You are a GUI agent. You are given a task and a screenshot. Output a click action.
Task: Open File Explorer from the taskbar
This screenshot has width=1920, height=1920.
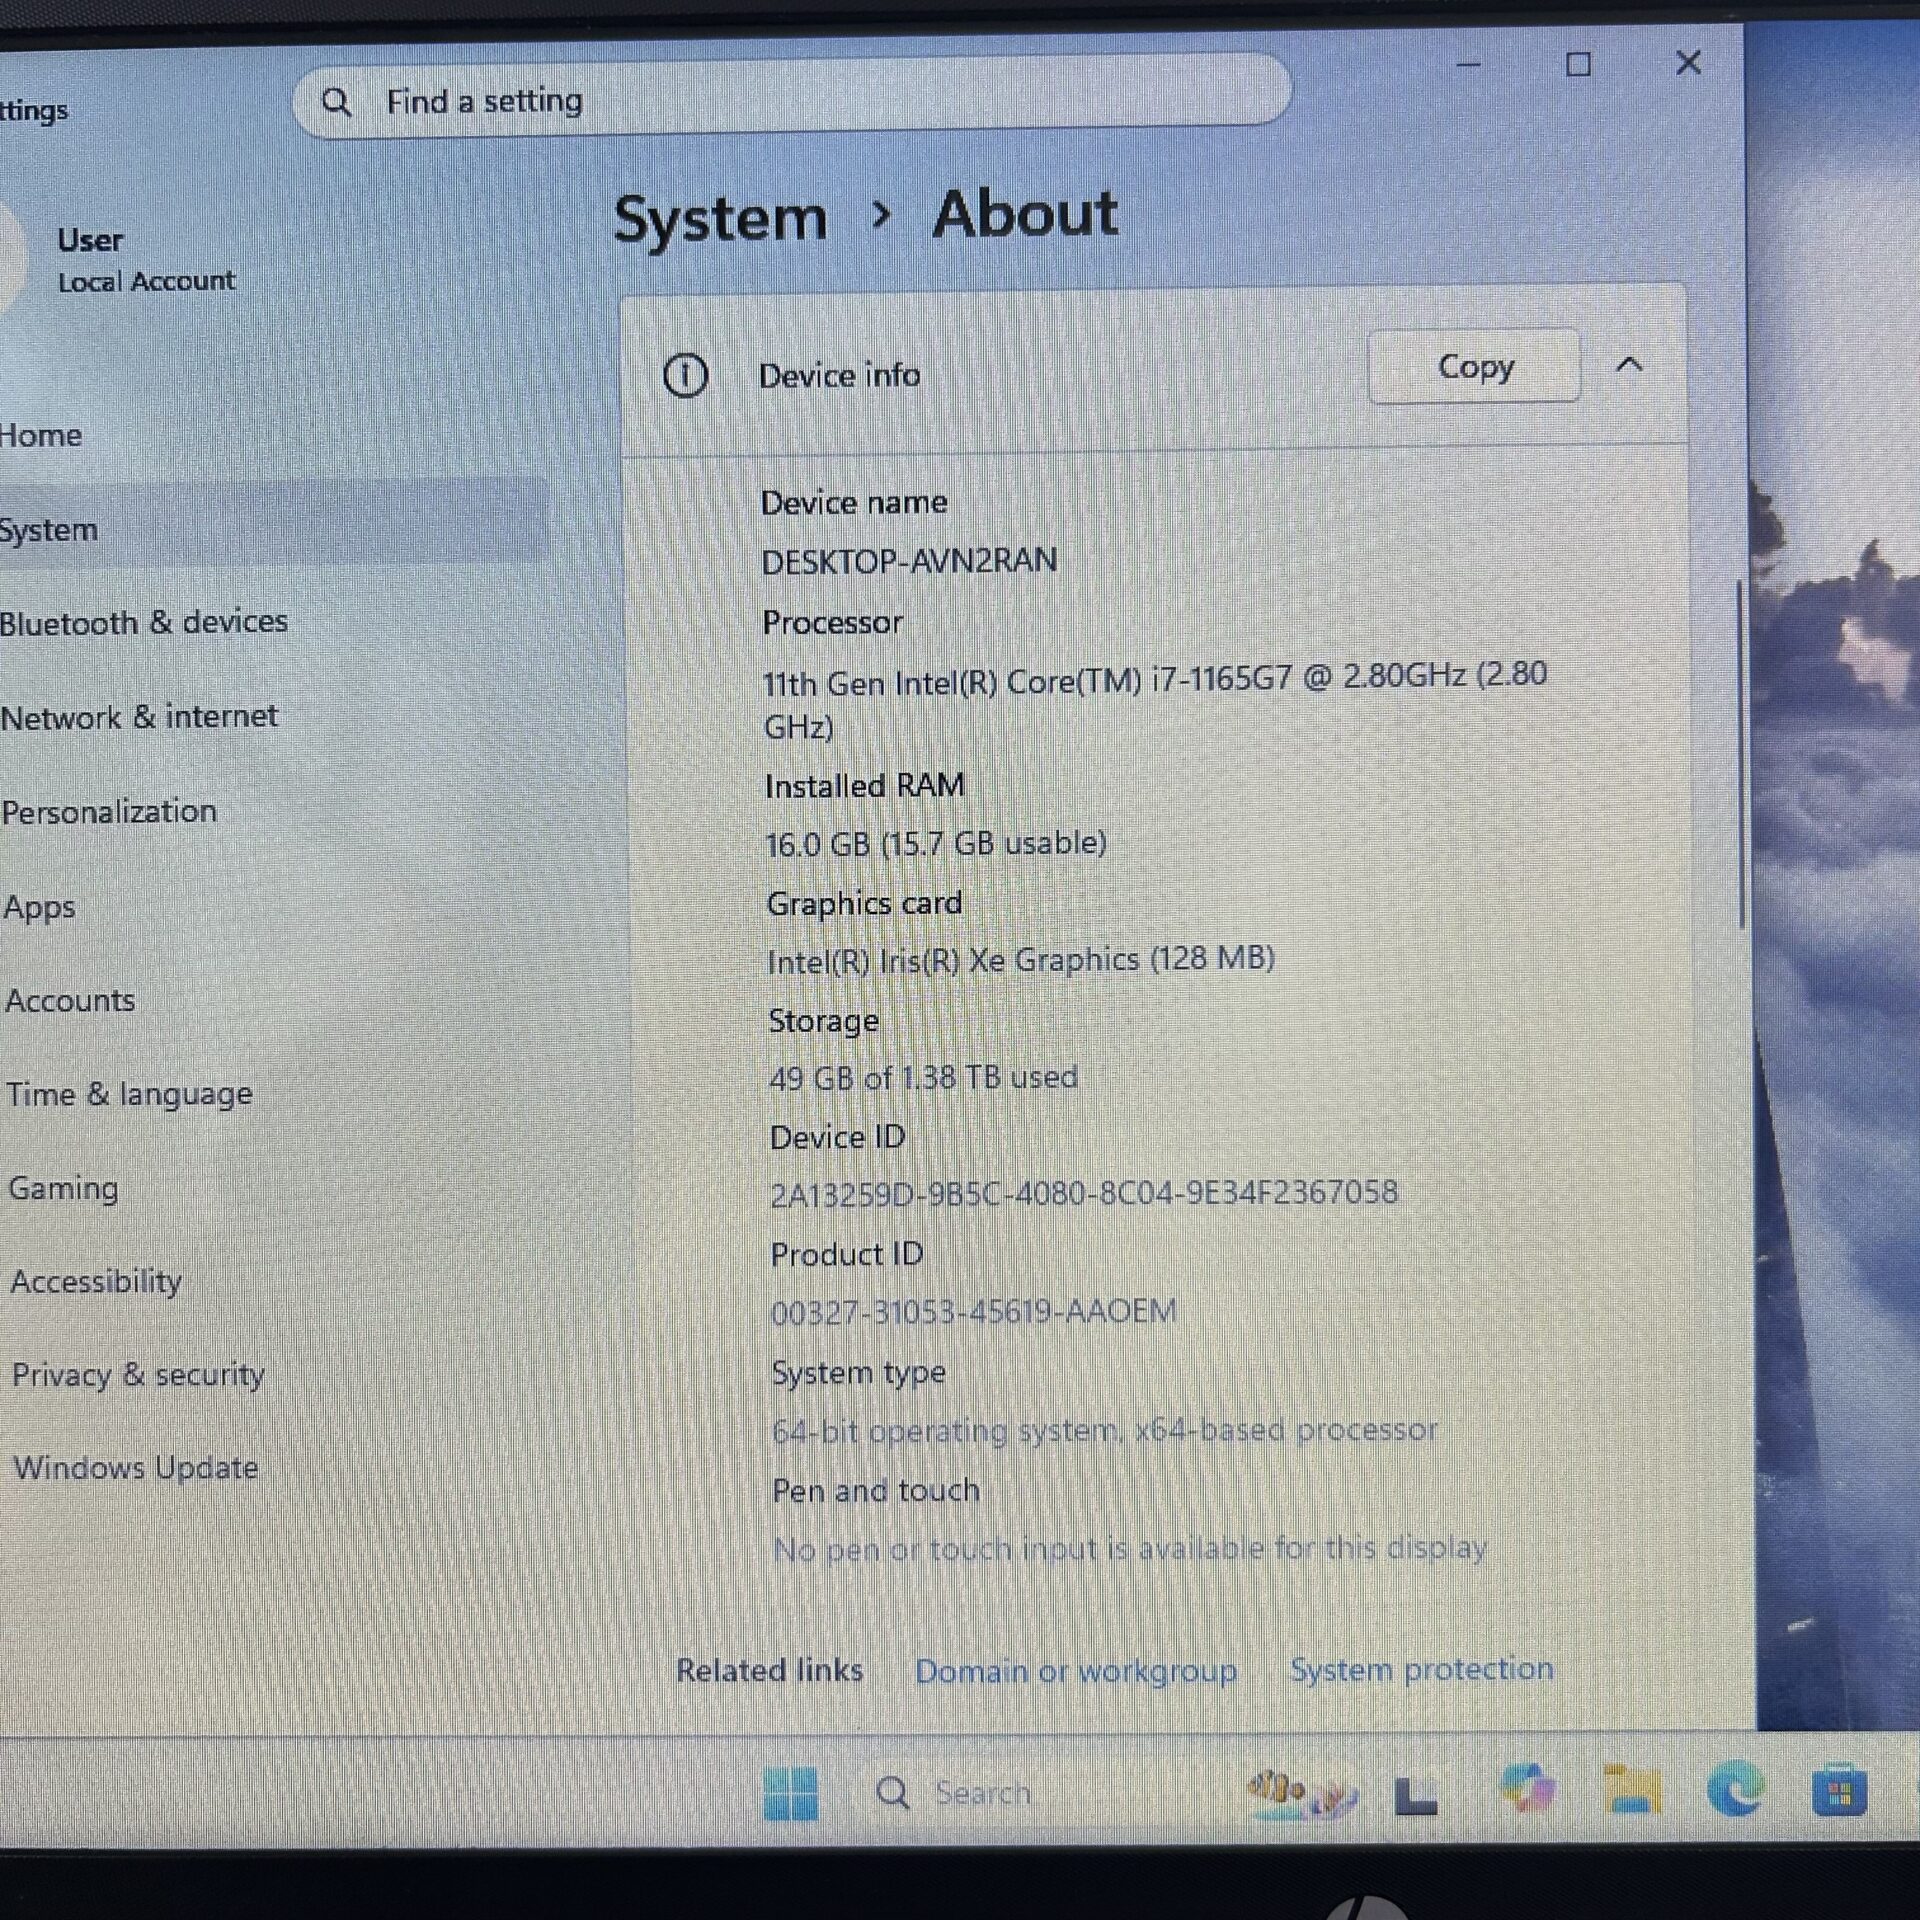pyautogui.click(x=1632, y=1790)
